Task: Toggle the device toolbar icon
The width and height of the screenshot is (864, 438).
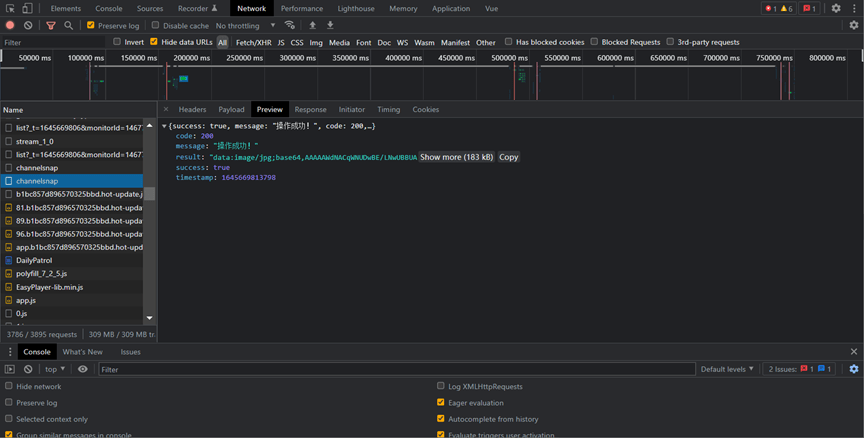Action: point(27,8)
